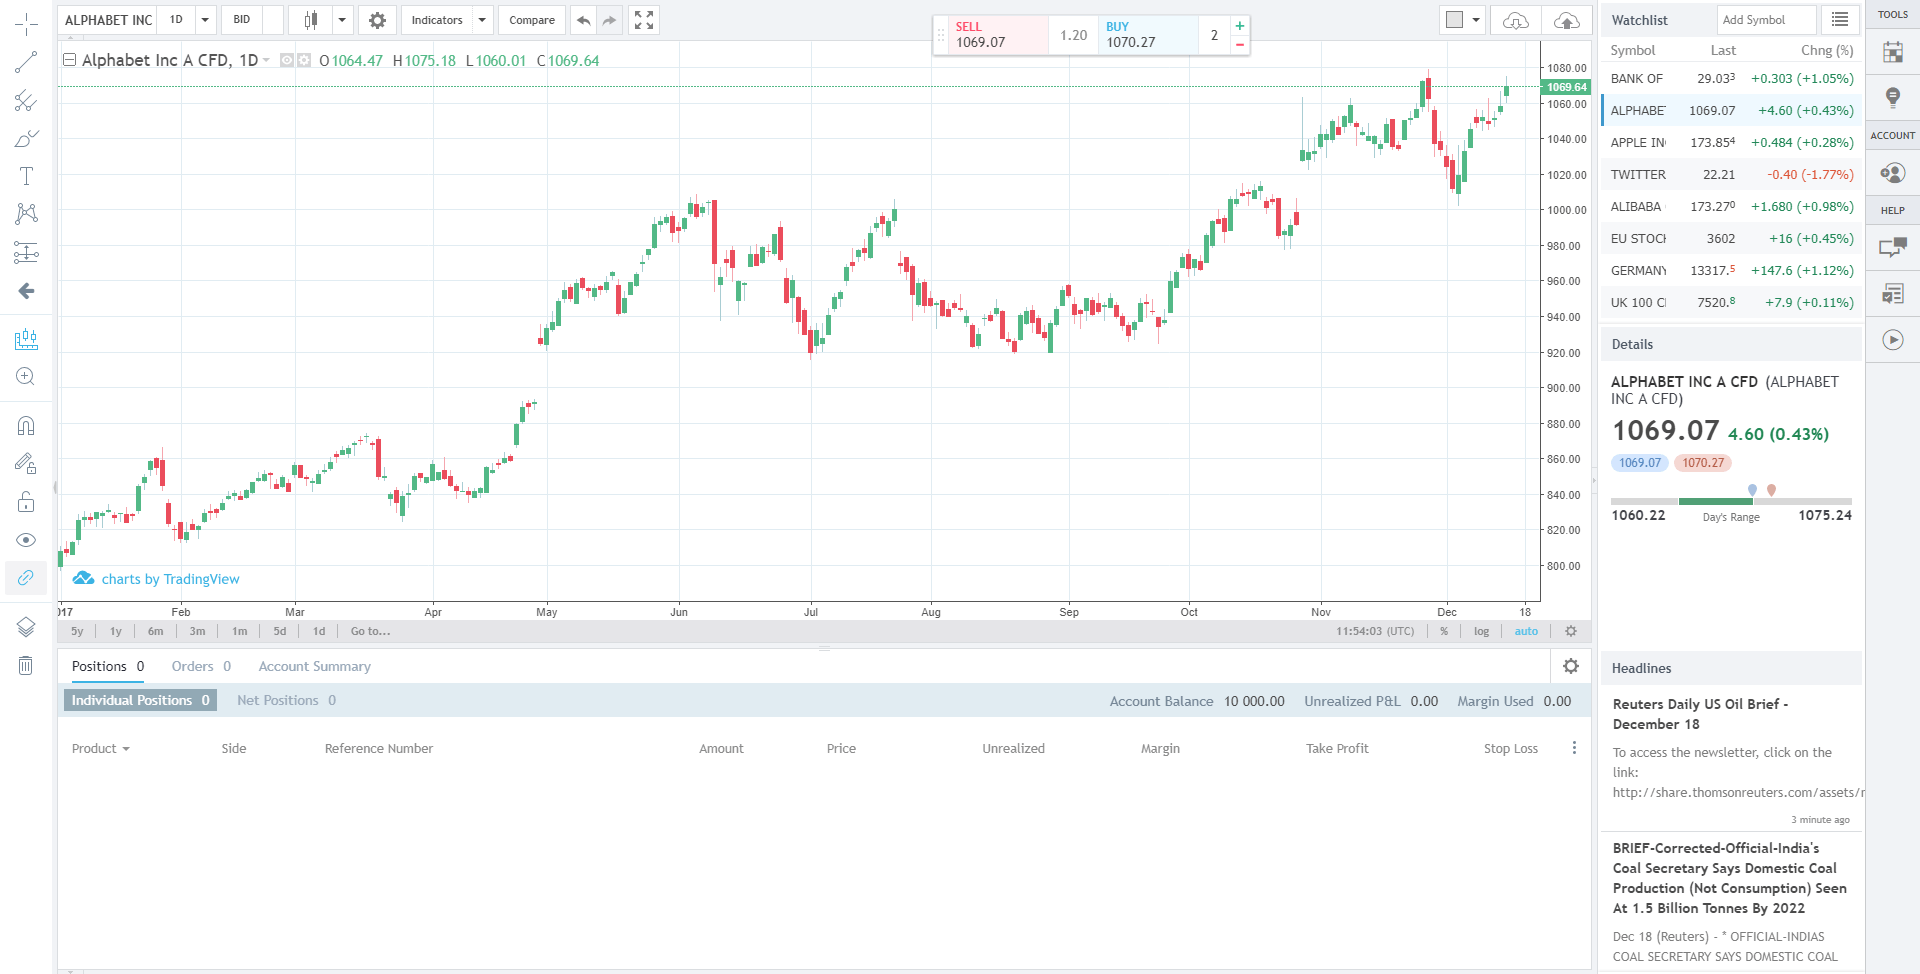1920x974 pixels.
Task: Select the candlestick chart style icon
Action: point(311,20)
